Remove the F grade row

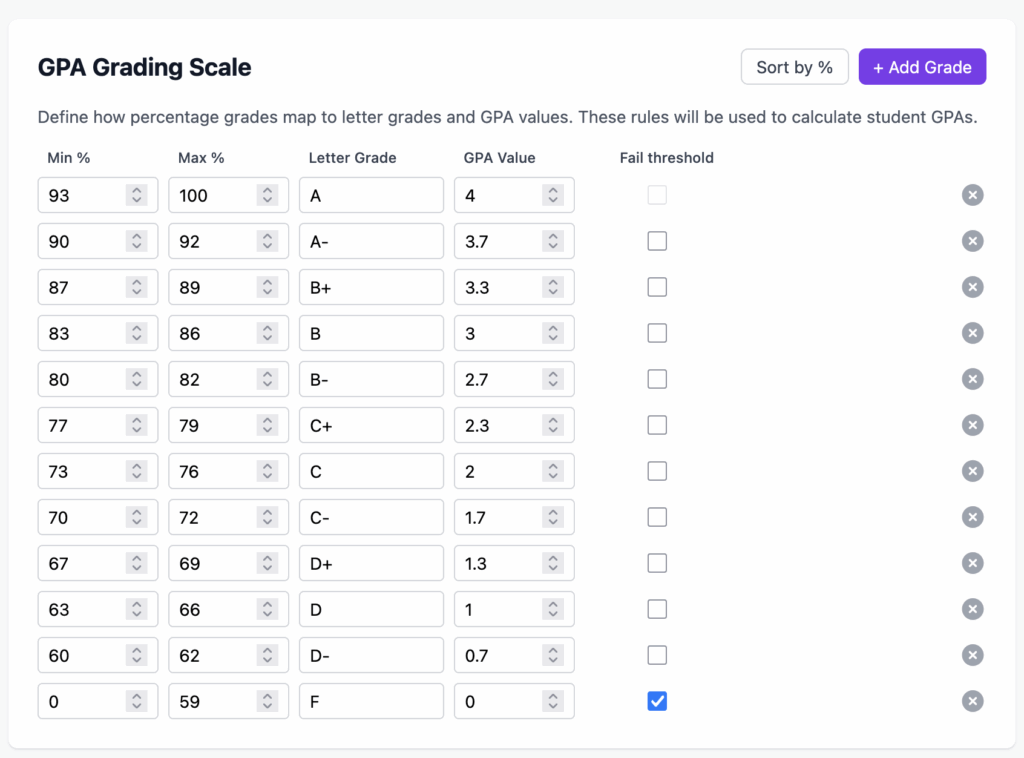coord(972,701)
